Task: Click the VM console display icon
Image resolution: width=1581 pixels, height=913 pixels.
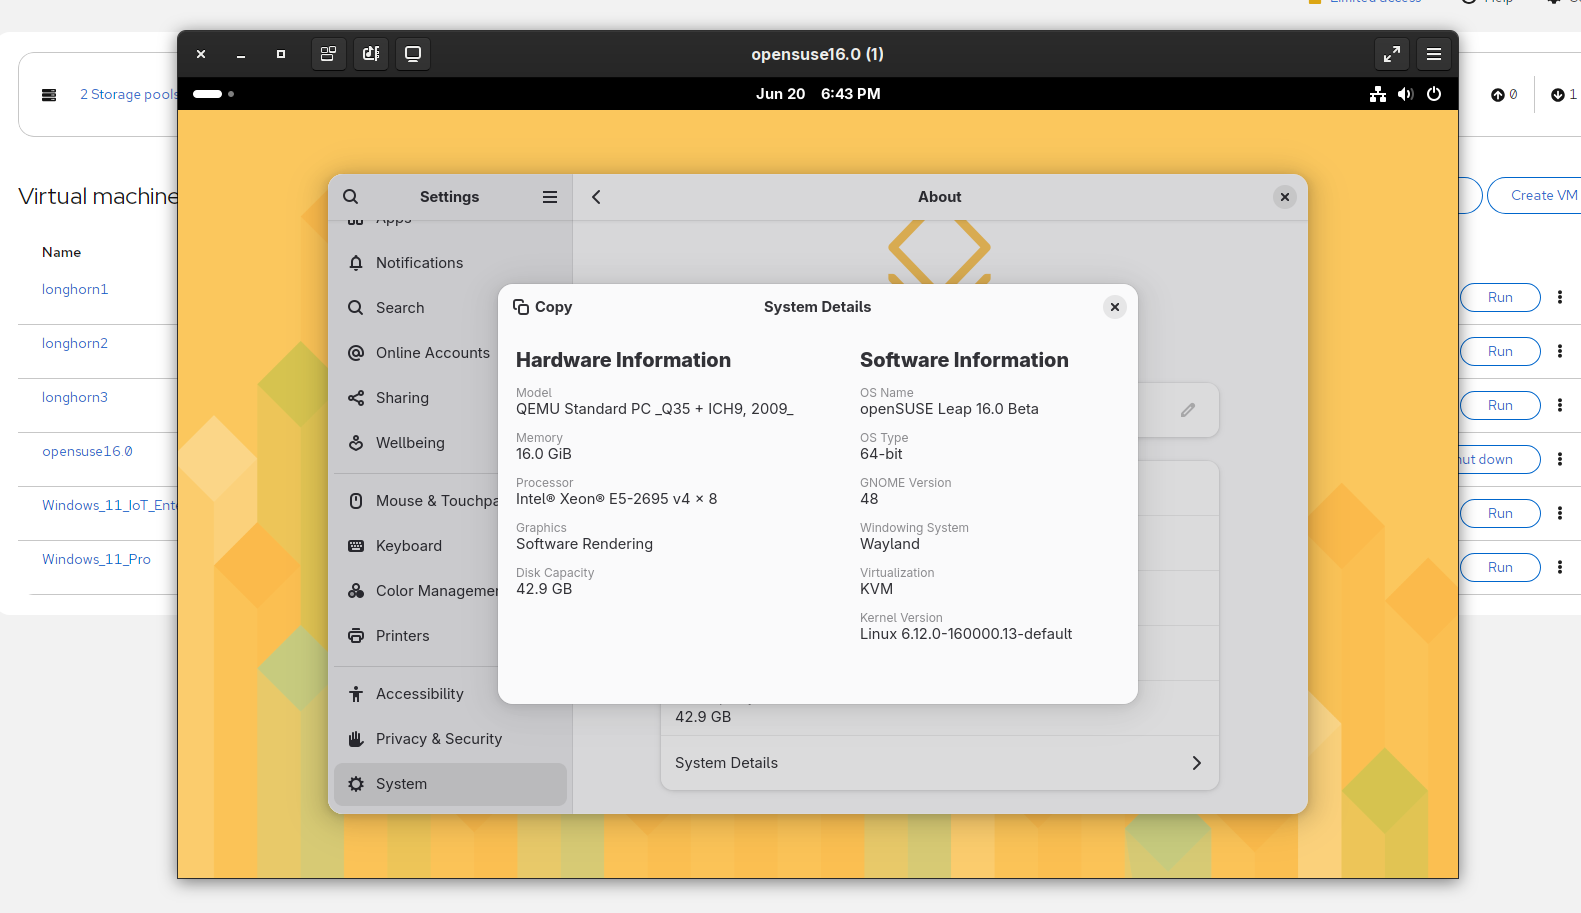Action: point(413,54)
